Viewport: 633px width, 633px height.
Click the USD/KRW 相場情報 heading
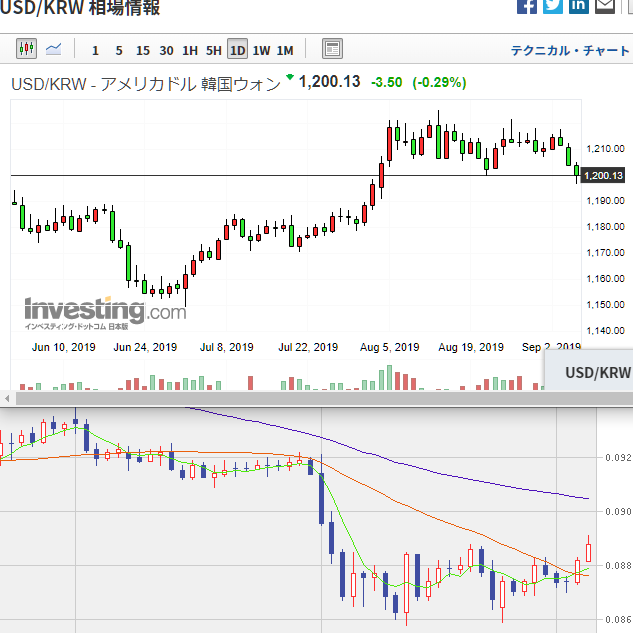coord(80,8)
